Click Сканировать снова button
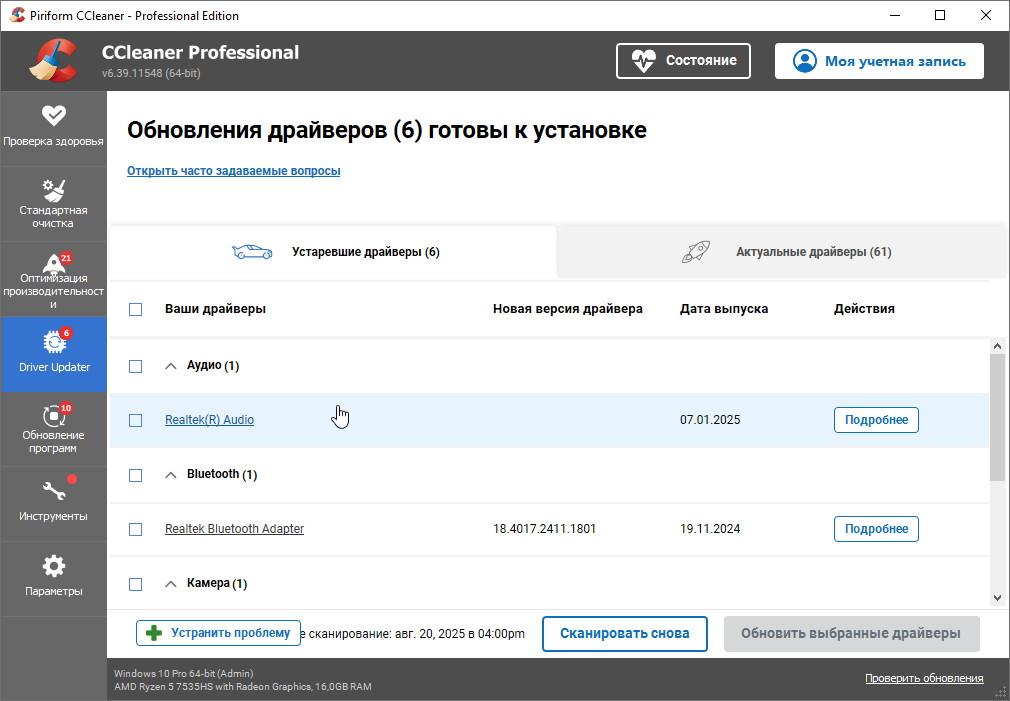This screenshot has height=701, width=1010. click(625, 634)
